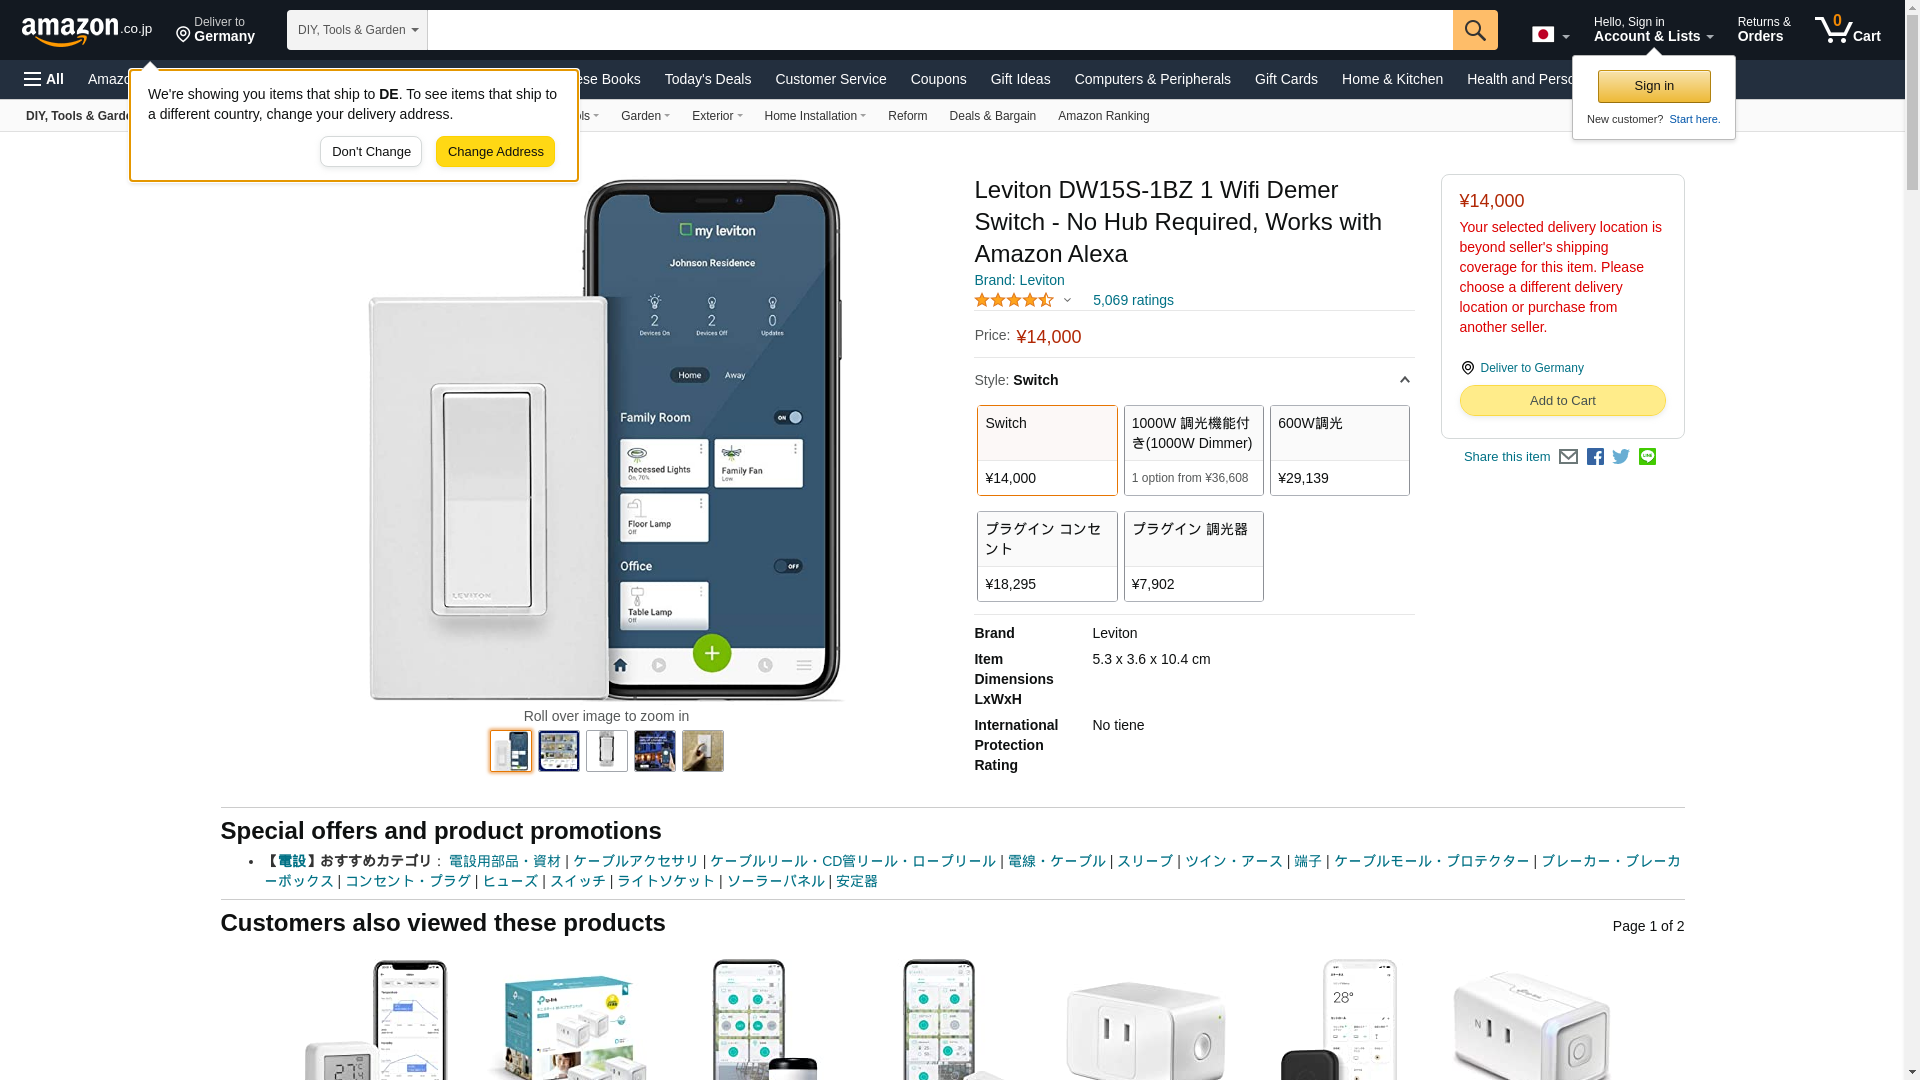Select the 1000W Dimmer style option
The height and width of the screenshot is (1080, 1920).
1193,450
